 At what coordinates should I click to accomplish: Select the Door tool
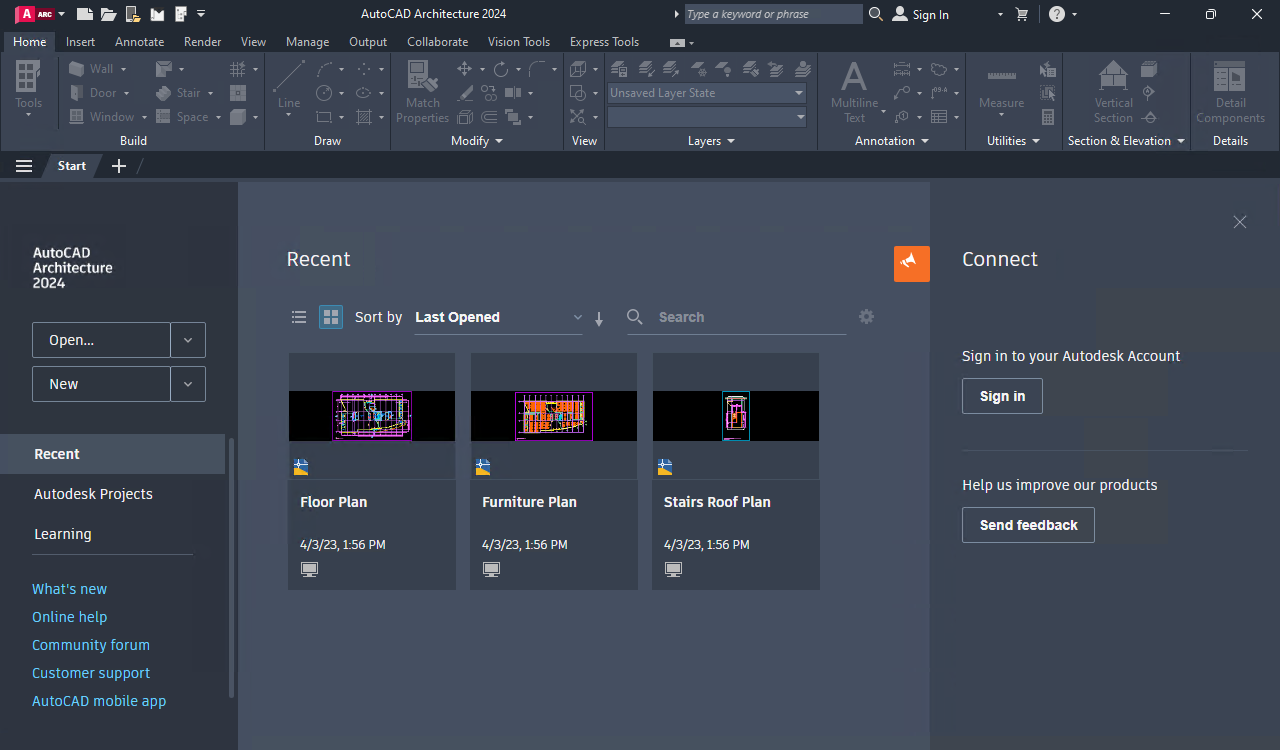93,93
